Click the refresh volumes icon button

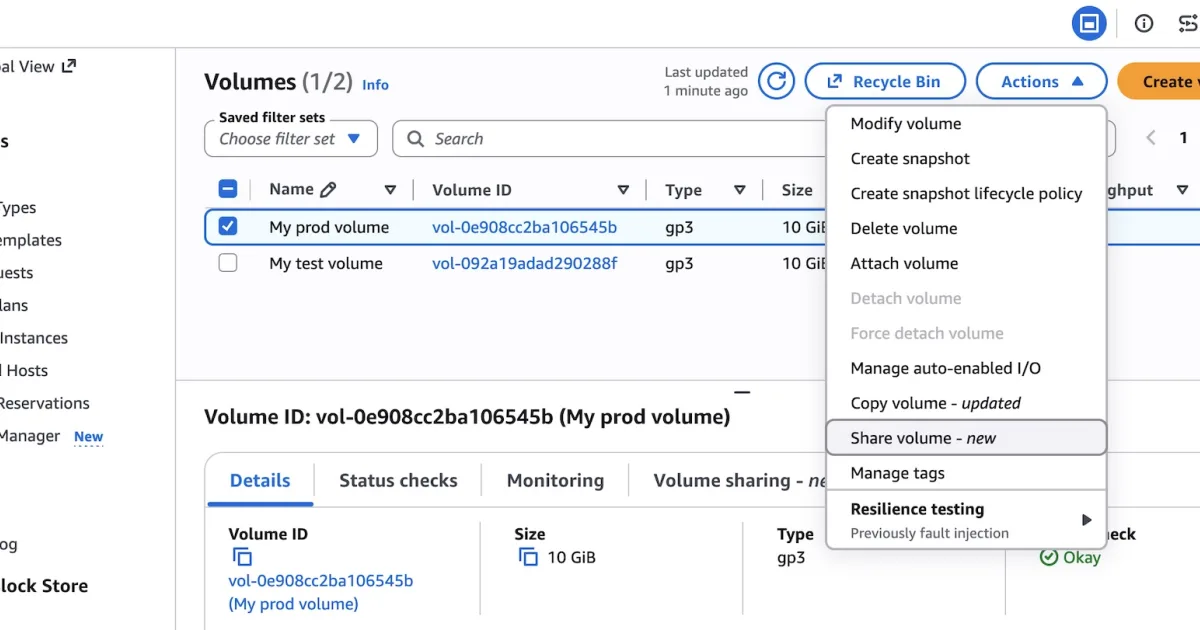click(776, 81)
